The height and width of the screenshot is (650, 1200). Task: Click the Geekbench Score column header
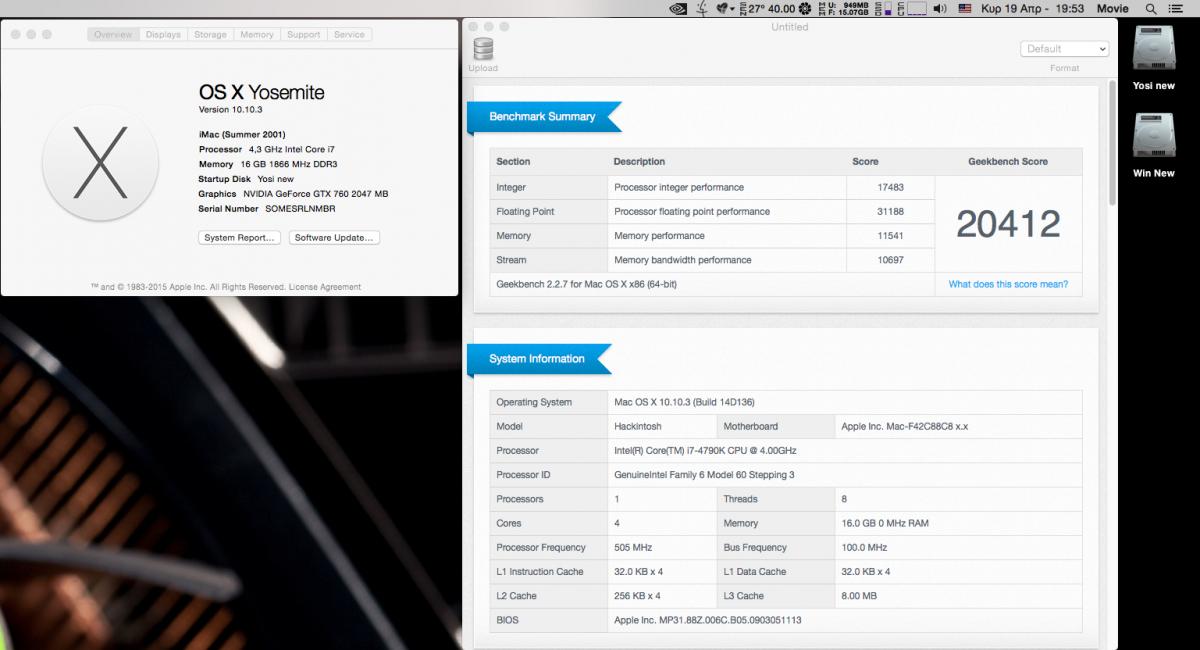pos(1008,161)
